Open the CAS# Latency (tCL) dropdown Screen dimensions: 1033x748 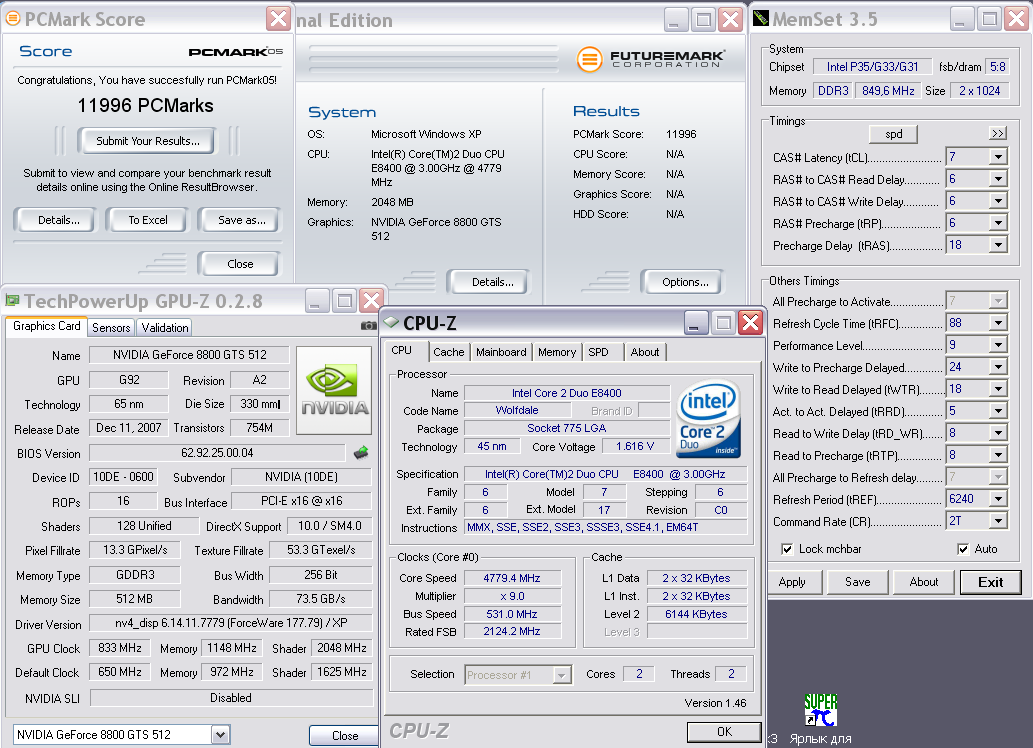tap(998, 157)
